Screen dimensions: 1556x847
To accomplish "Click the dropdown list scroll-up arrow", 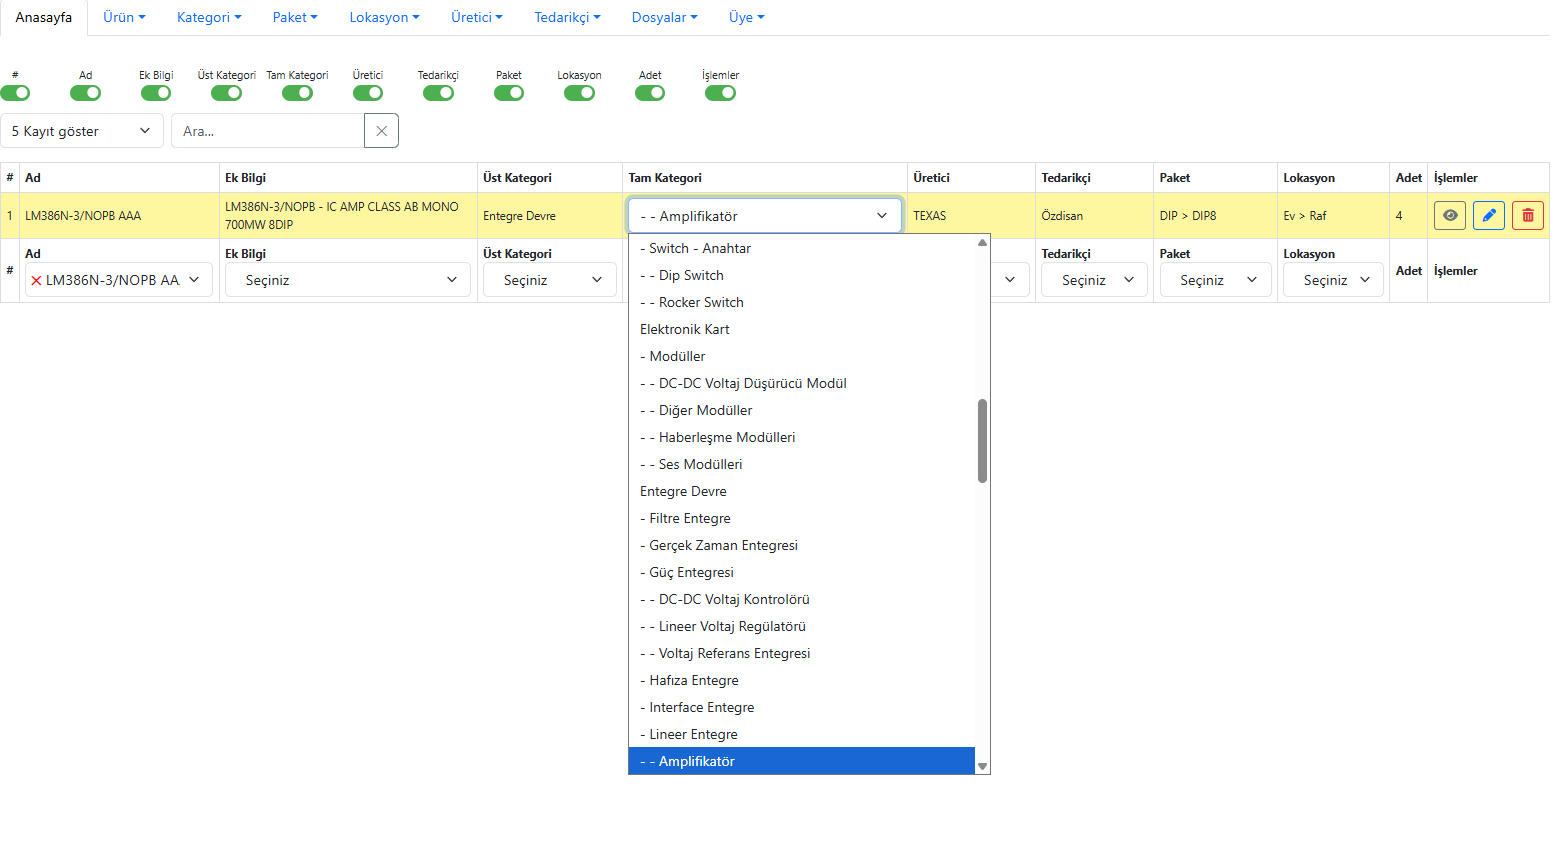I will point(982,243).
